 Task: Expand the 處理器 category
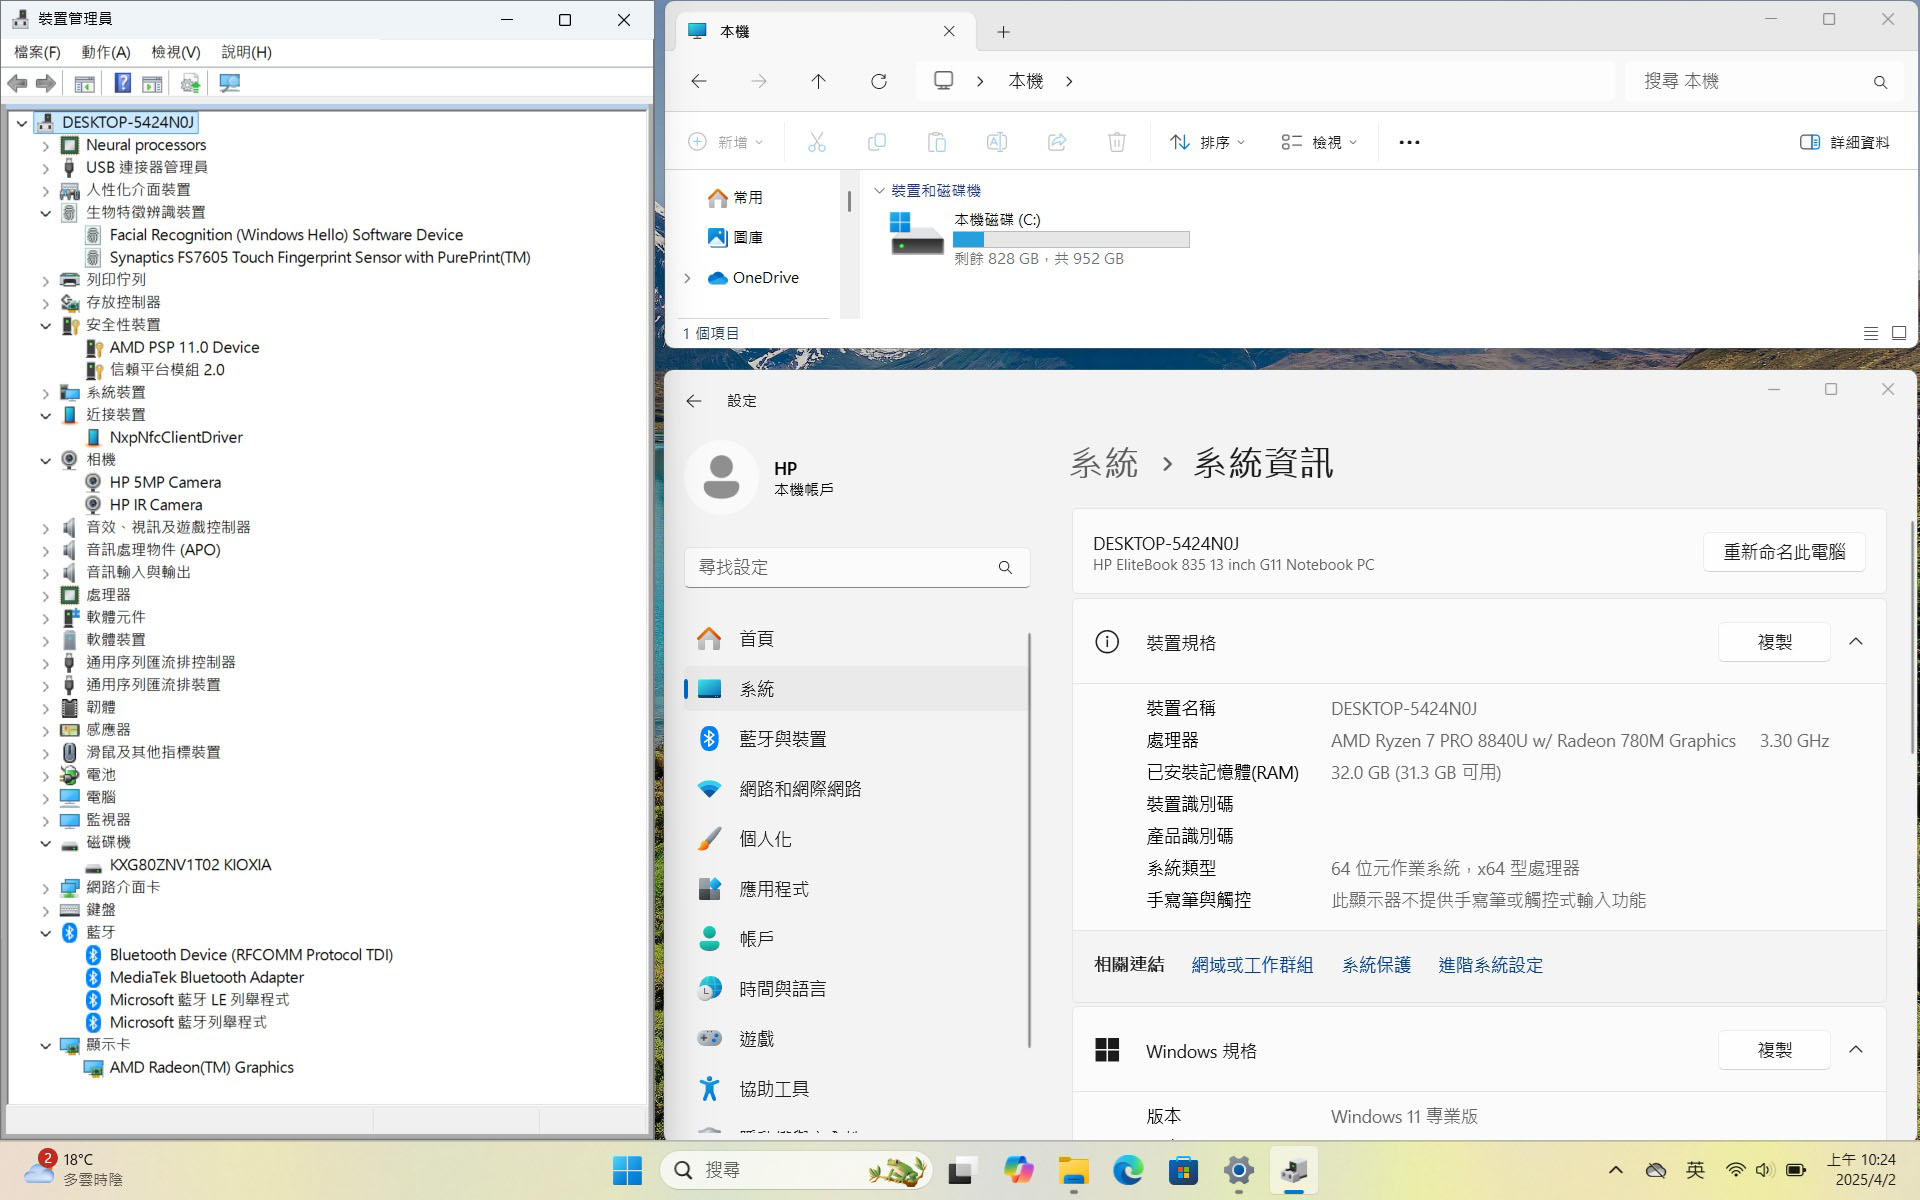[x=45, y=595]
